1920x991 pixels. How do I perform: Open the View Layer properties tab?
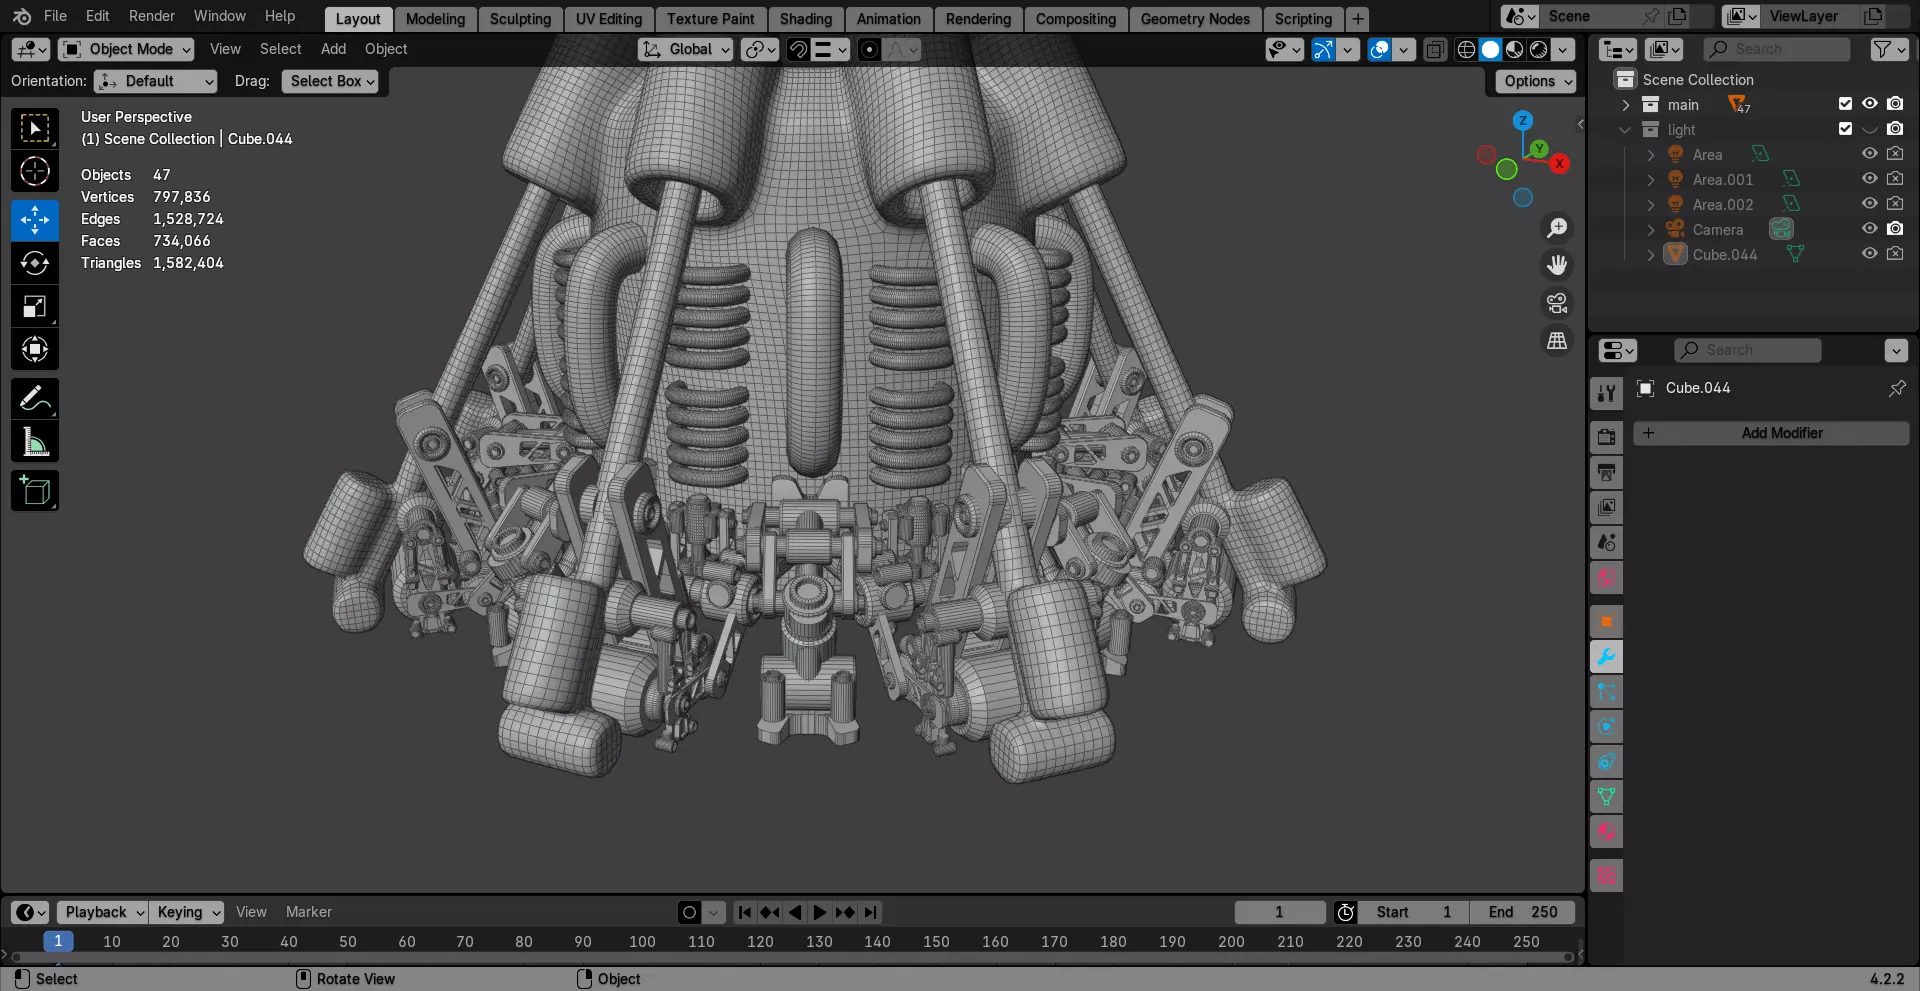1606,507
